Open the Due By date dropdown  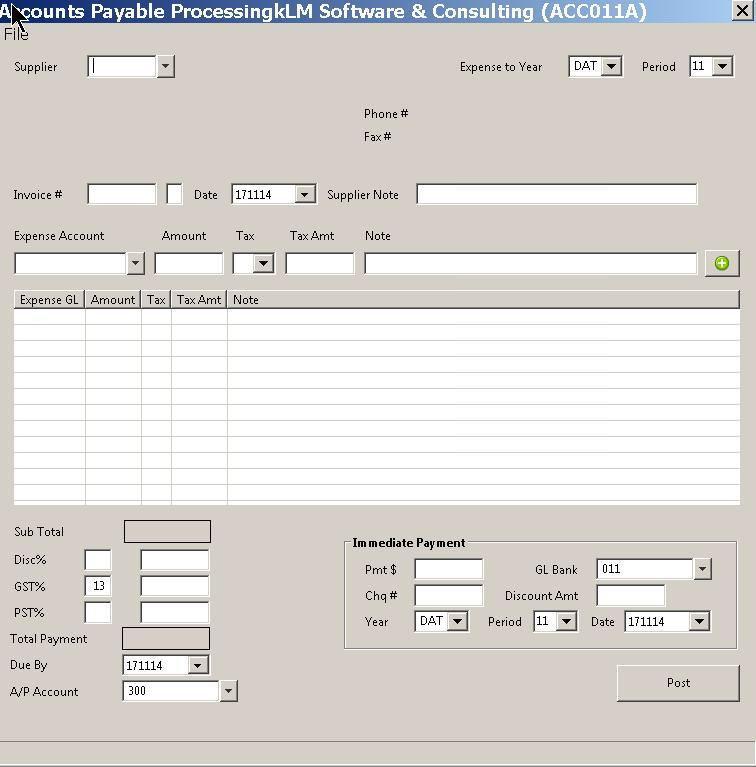pyautogui.click(x=198, y=665)
